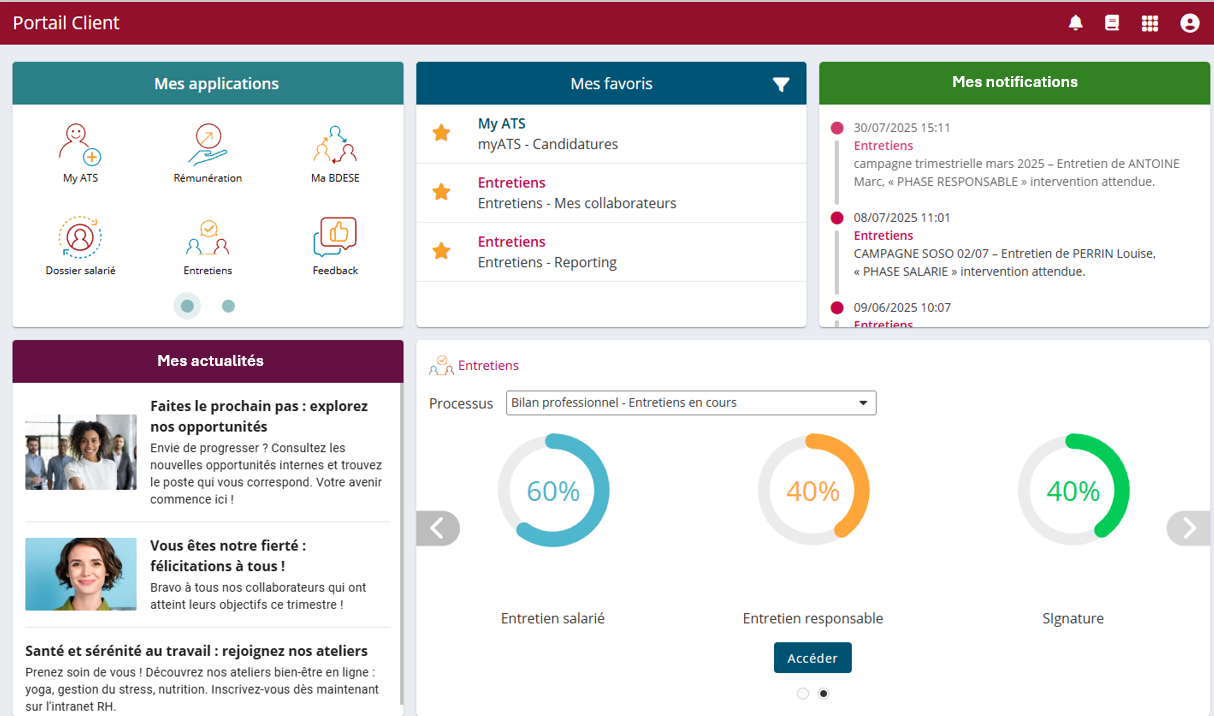Launch the Rémunération application
This screenshot has height=716, width=1214.
(x=207, y=146)
